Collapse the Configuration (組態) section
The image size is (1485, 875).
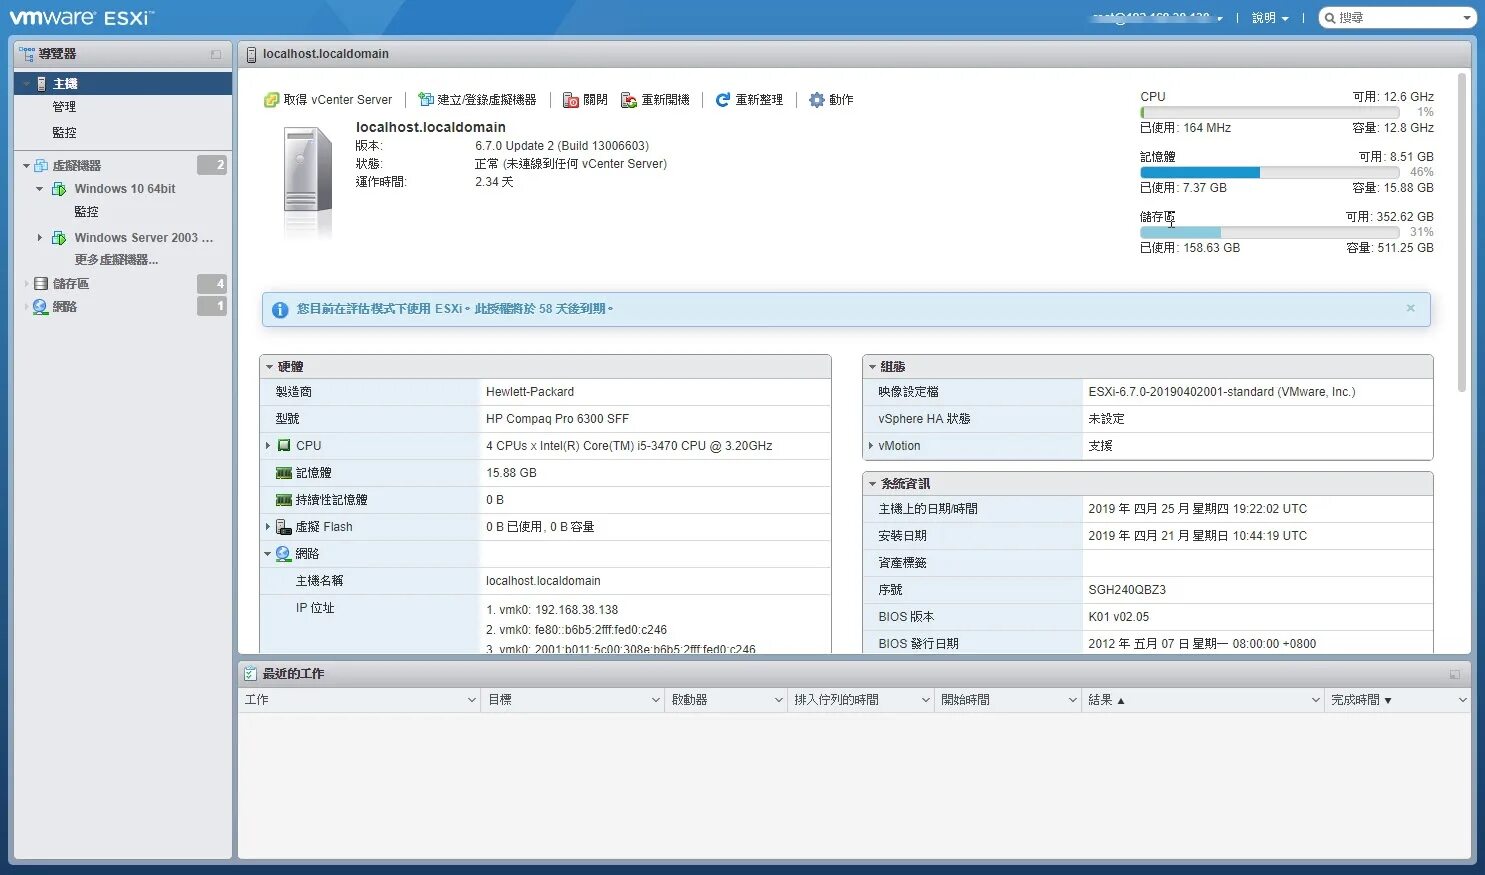(x=872, y=367)
